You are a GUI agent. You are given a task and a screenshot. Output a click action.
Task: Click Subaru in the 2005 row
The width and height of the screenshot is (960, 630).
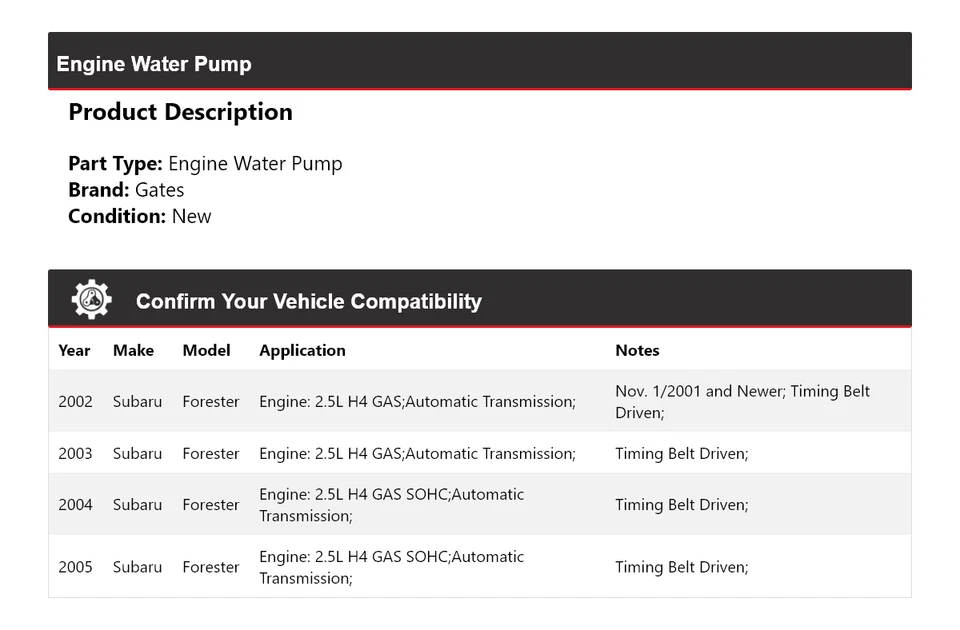click(x=137, y=567)
